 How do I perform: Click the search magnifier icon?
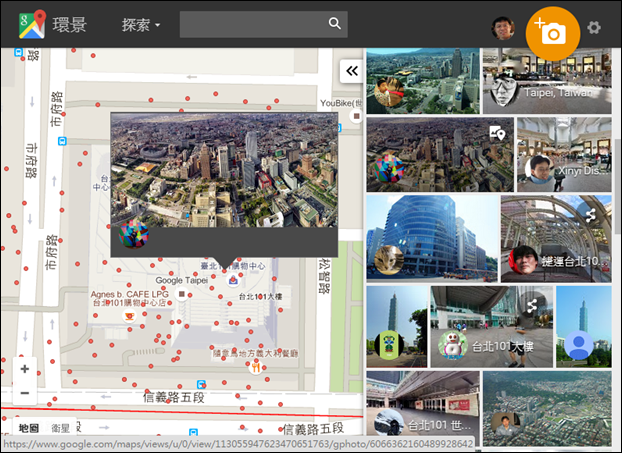tap(335, 23)
